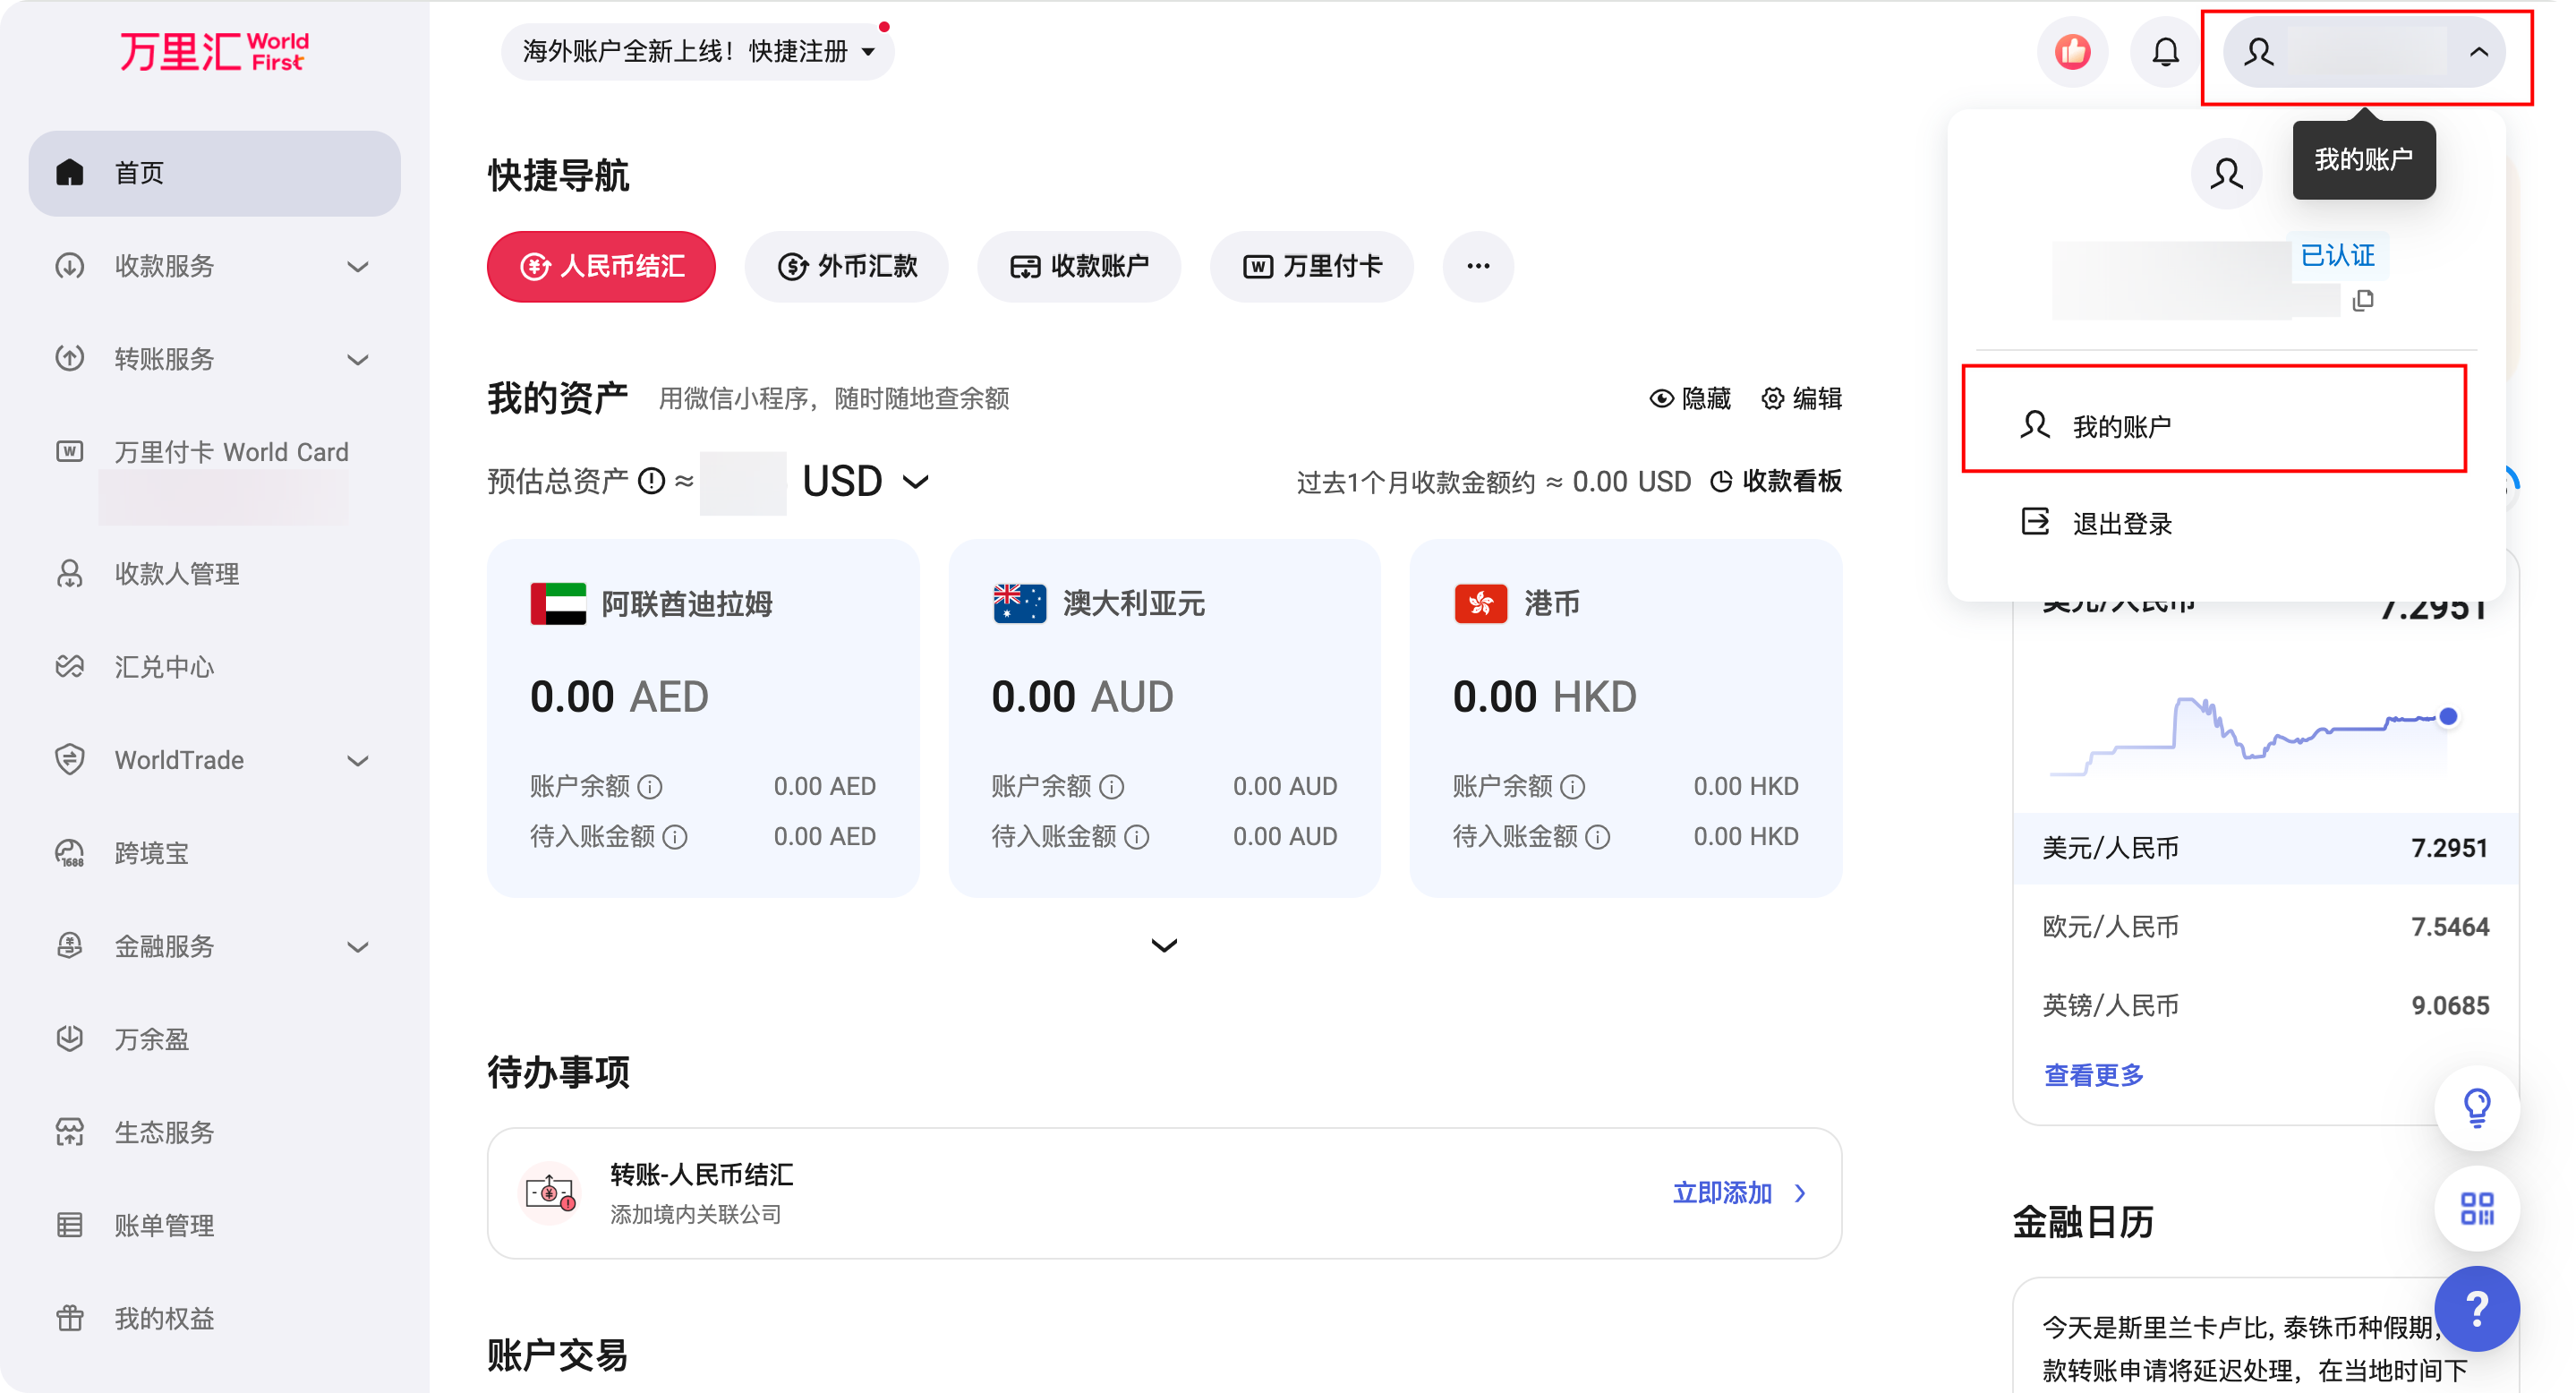
Task: Open the lightbulb tips icon
Action: [2477, 1108]
